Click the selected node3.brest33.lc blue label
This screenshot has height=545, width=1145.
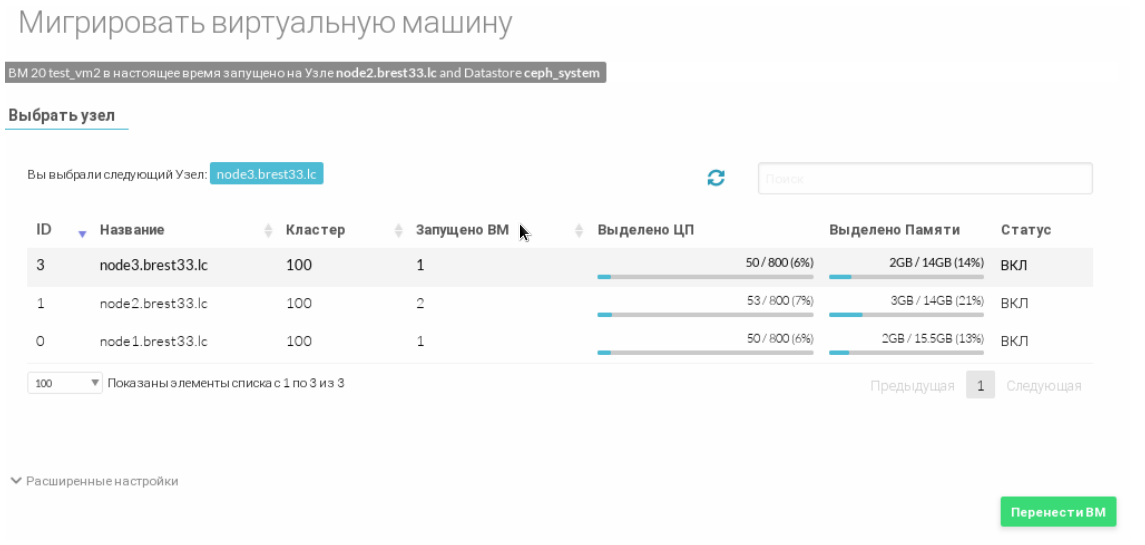pyautogui.click(x=266, y=174)
